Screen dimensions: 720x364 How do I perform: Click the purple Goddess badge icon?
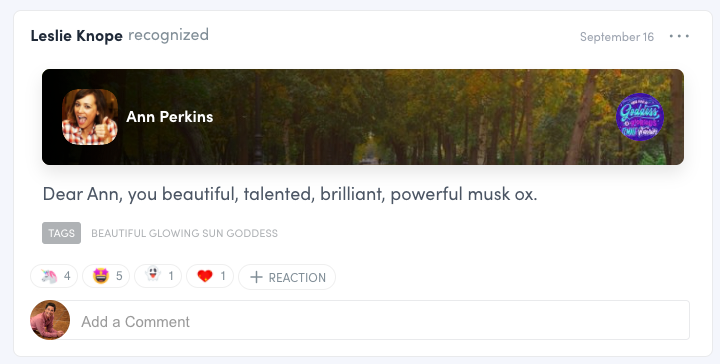[x=640, y=117]
